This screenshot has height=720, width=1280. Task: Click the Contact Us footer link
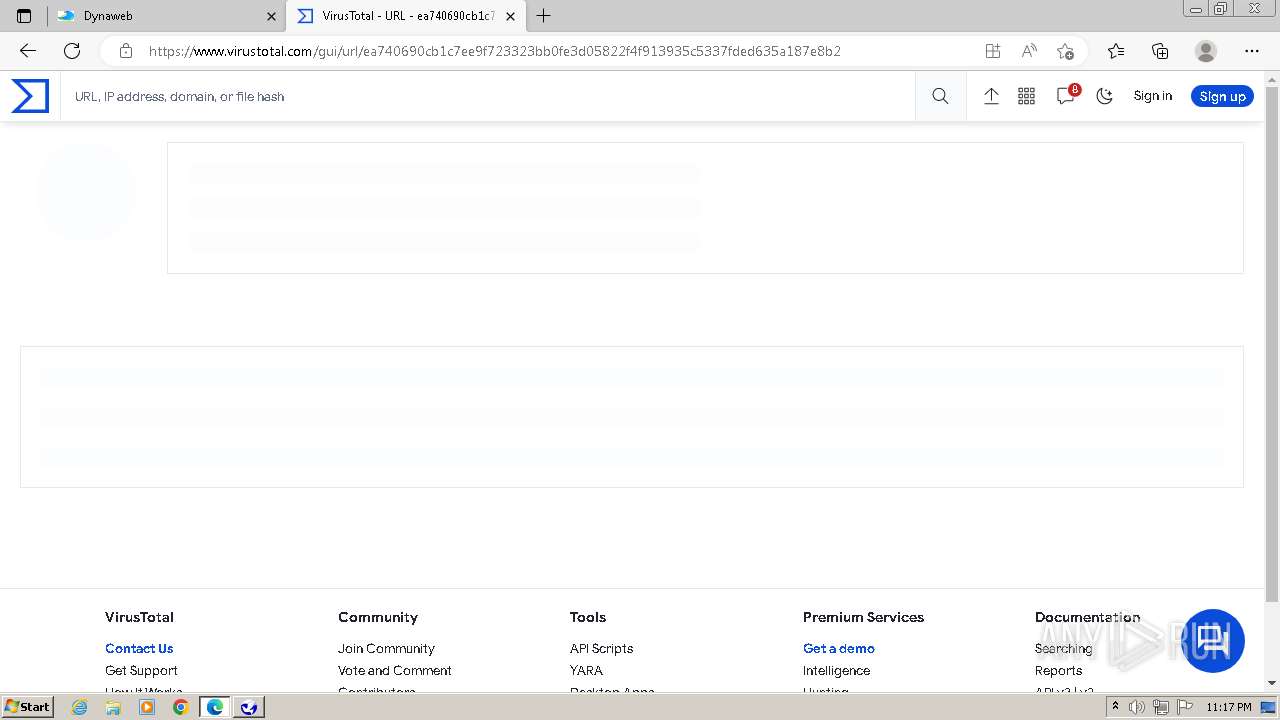pos(139,648)
